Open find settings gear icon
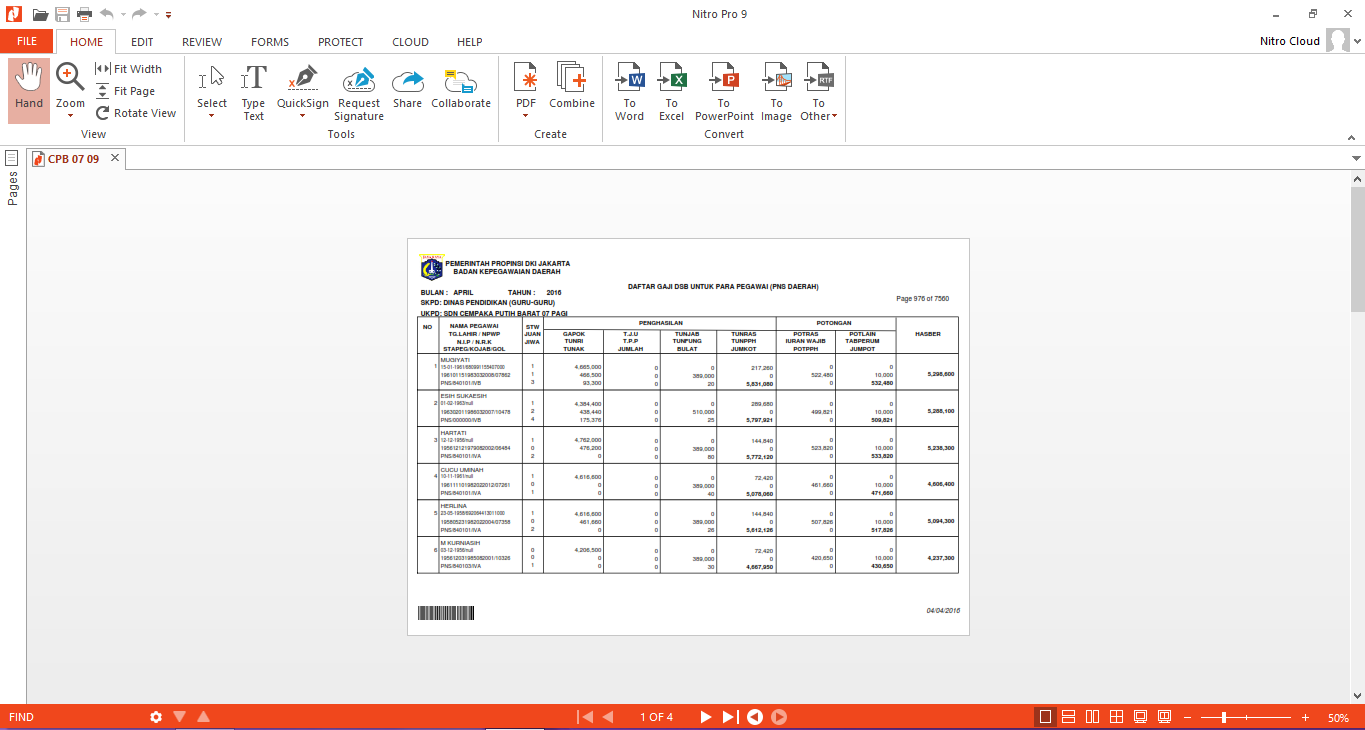Screen dimensions: 1365x730 coord(156,717)
